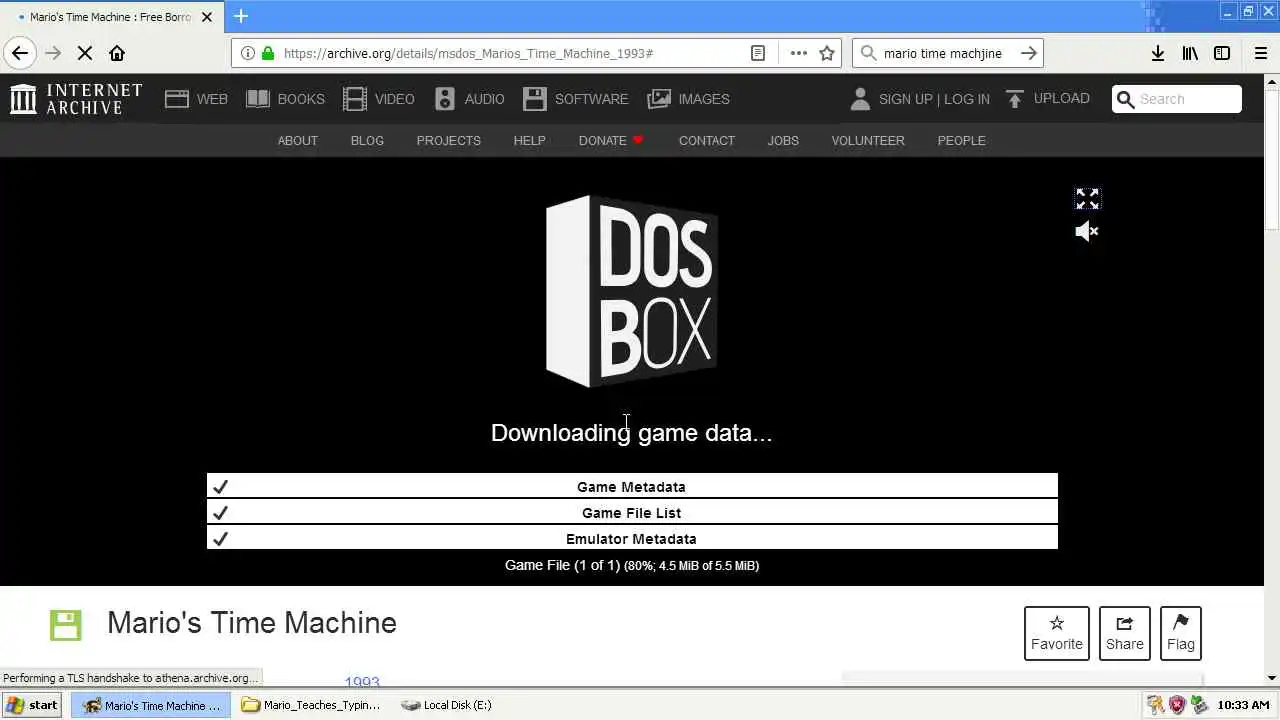
Task: Enter fullscreen for the emulator
Action: (1087, 199)
